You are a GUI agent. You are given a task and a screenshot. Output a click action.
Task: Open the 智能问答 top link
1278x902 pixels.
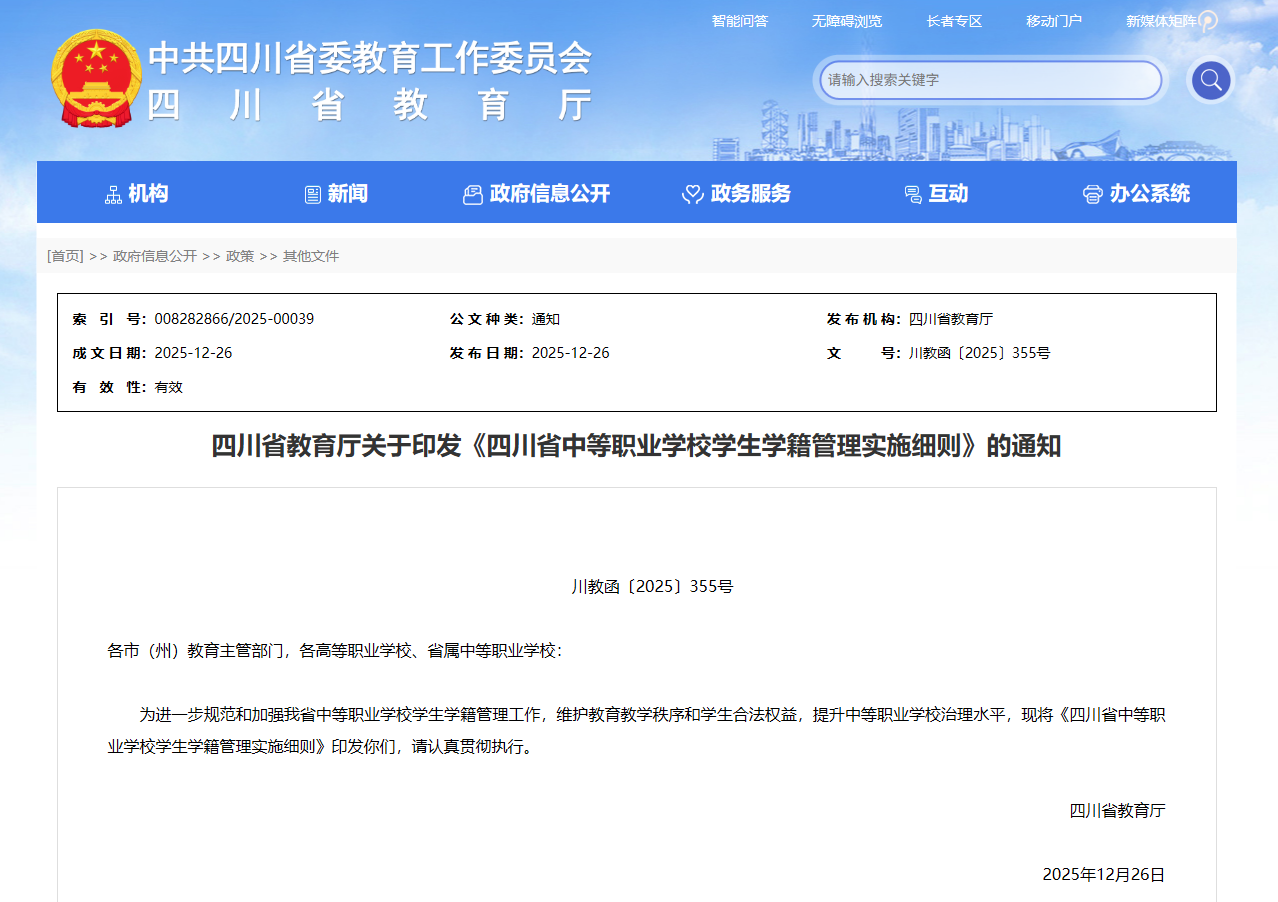[739, 21]
